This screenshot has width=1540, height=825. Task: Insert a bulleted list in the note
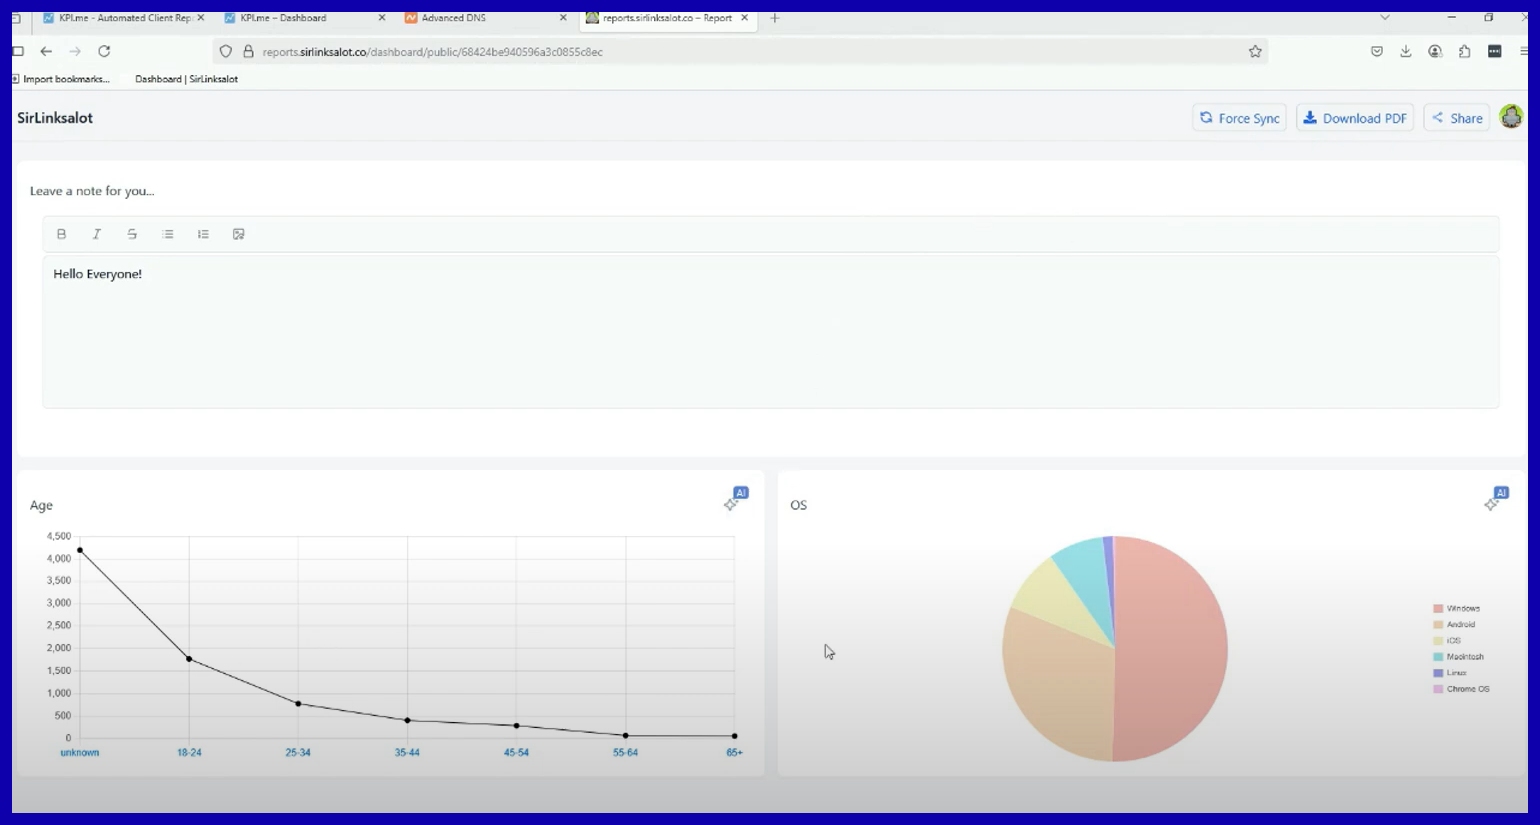168,234
